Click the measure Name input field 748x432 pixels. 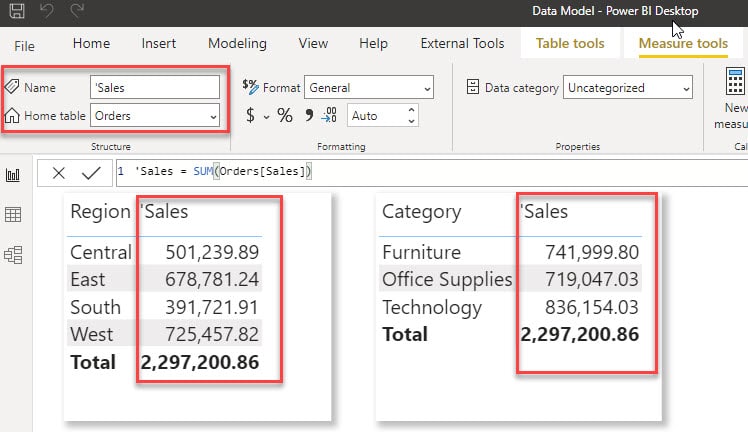(x=155, y=87)
